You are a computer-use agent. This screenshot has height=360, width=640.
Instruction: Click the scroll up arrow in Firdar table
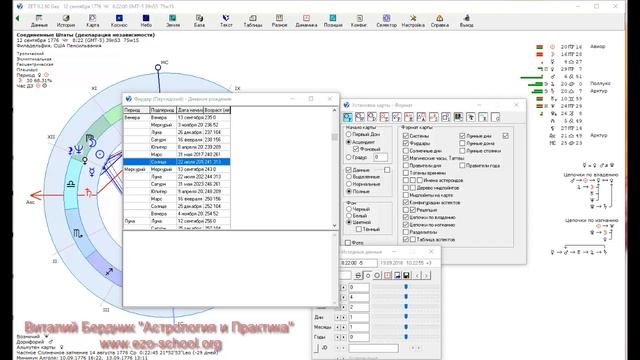(x=335, y=110)
